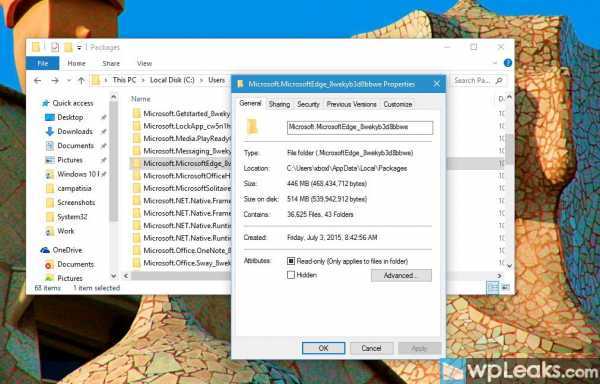Open the recent locations dropdown arrow

(69, 80)
